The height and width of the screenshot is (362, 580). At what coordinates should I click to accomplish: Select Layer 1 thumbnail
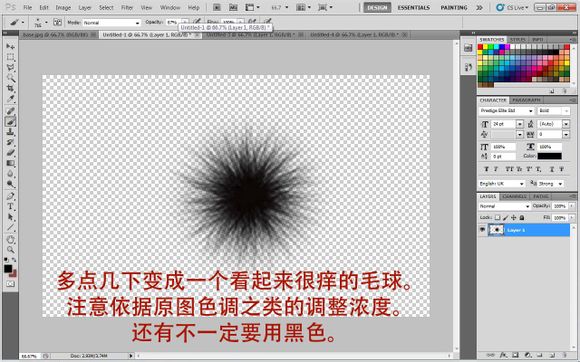point(496,230)
